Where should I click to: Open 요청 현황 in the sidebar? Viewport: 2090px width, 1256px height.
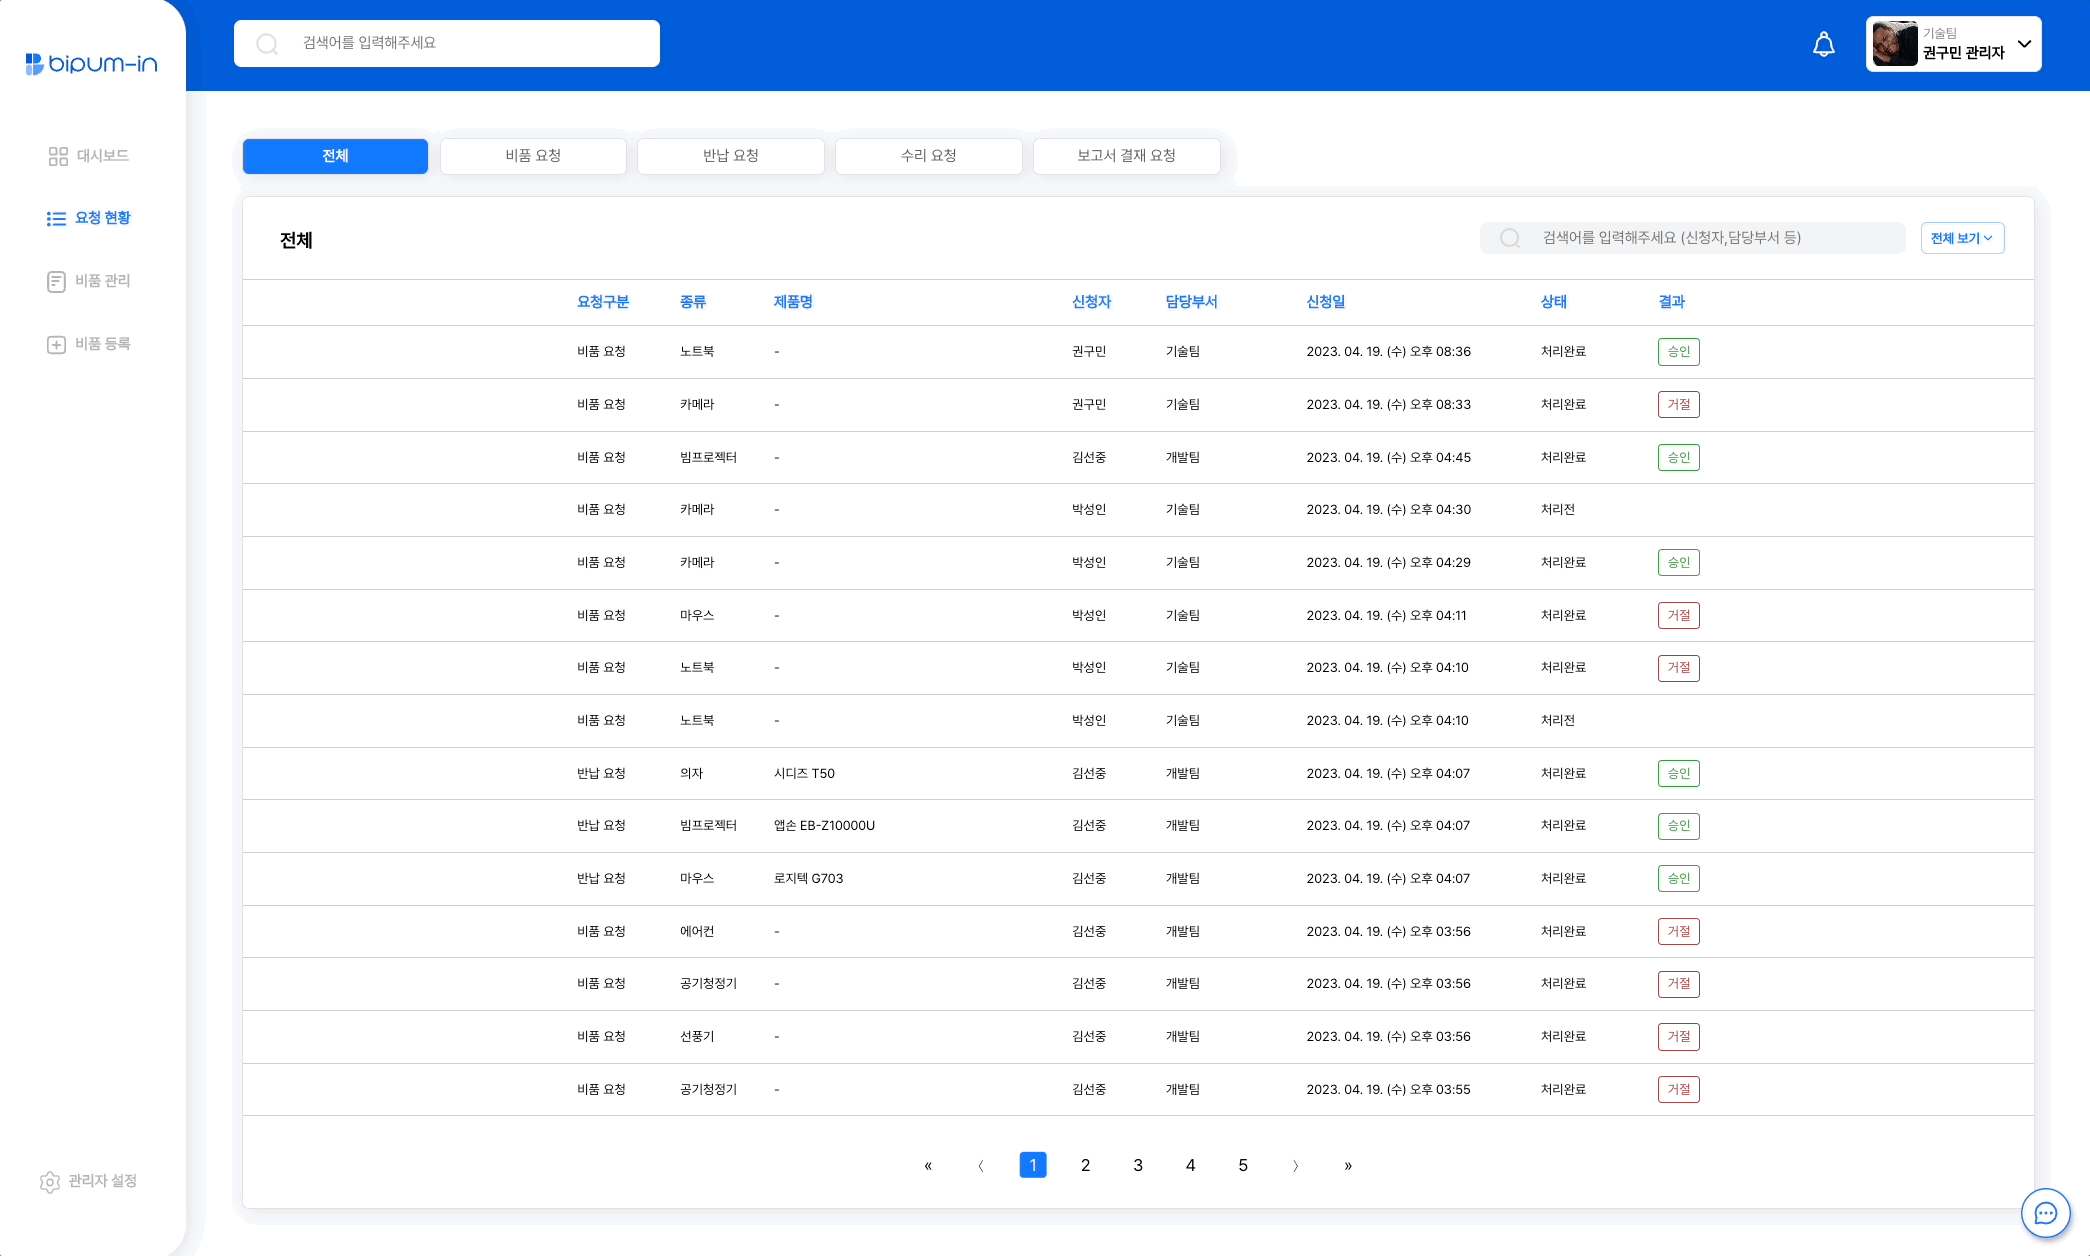89,218
